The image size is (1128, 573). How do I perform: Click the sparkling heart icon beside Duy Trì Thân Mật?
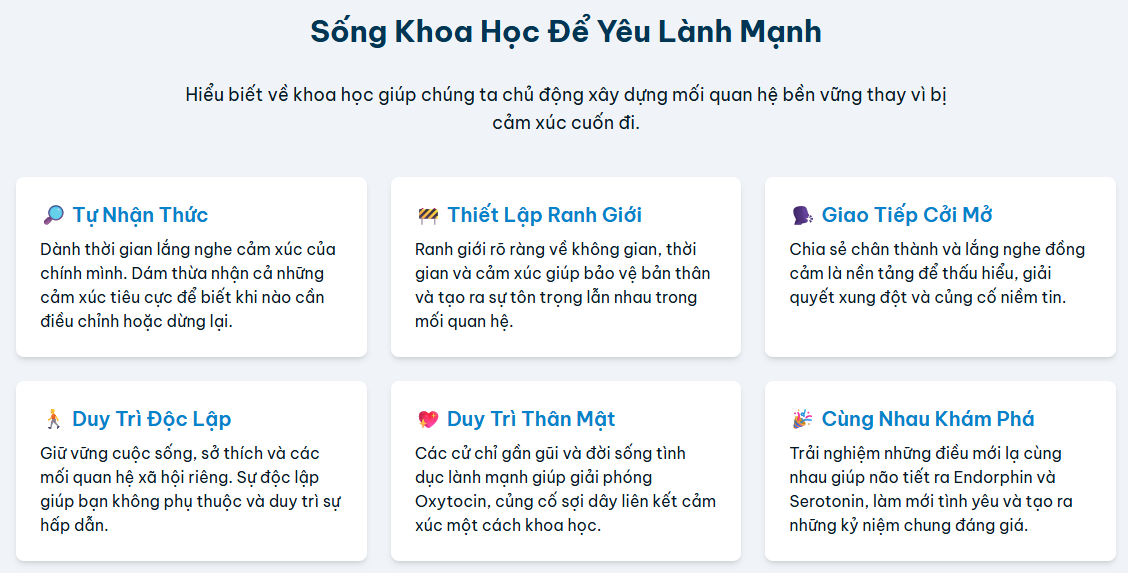coord(427,420)
